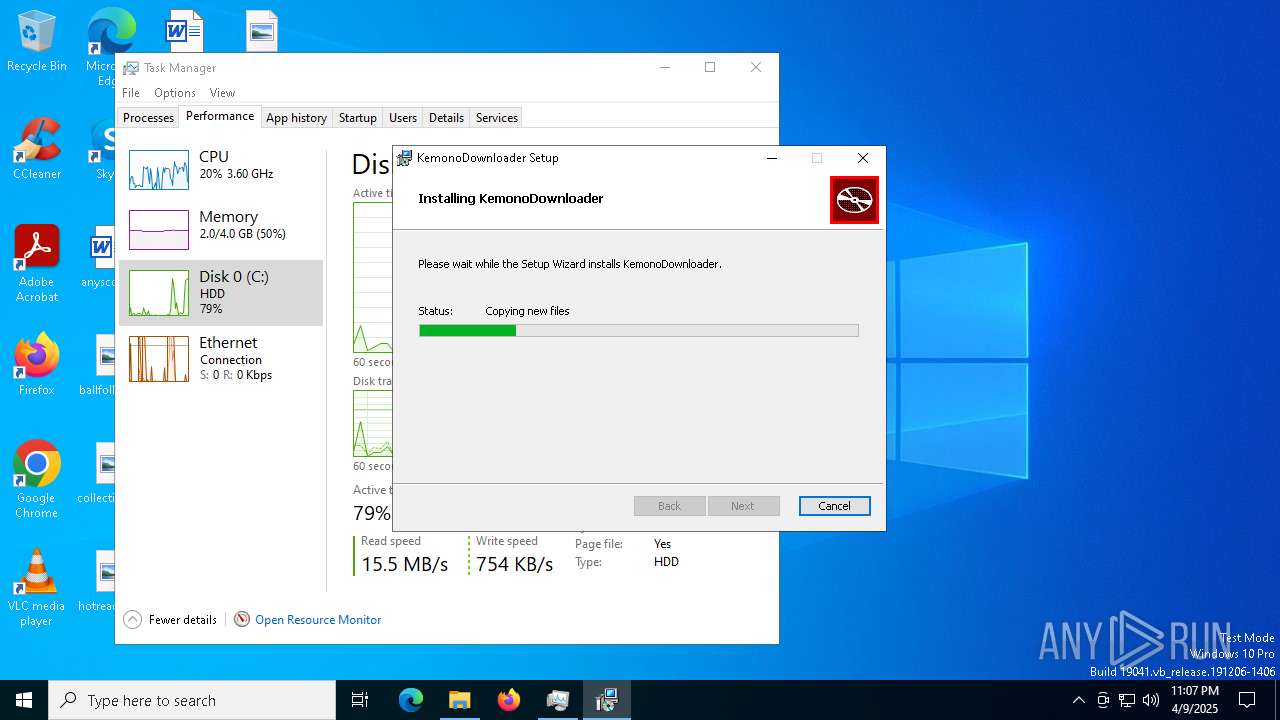1280x720 pixels.
Task: Open the image file icon on desktop top row
Action: [261, 31]
